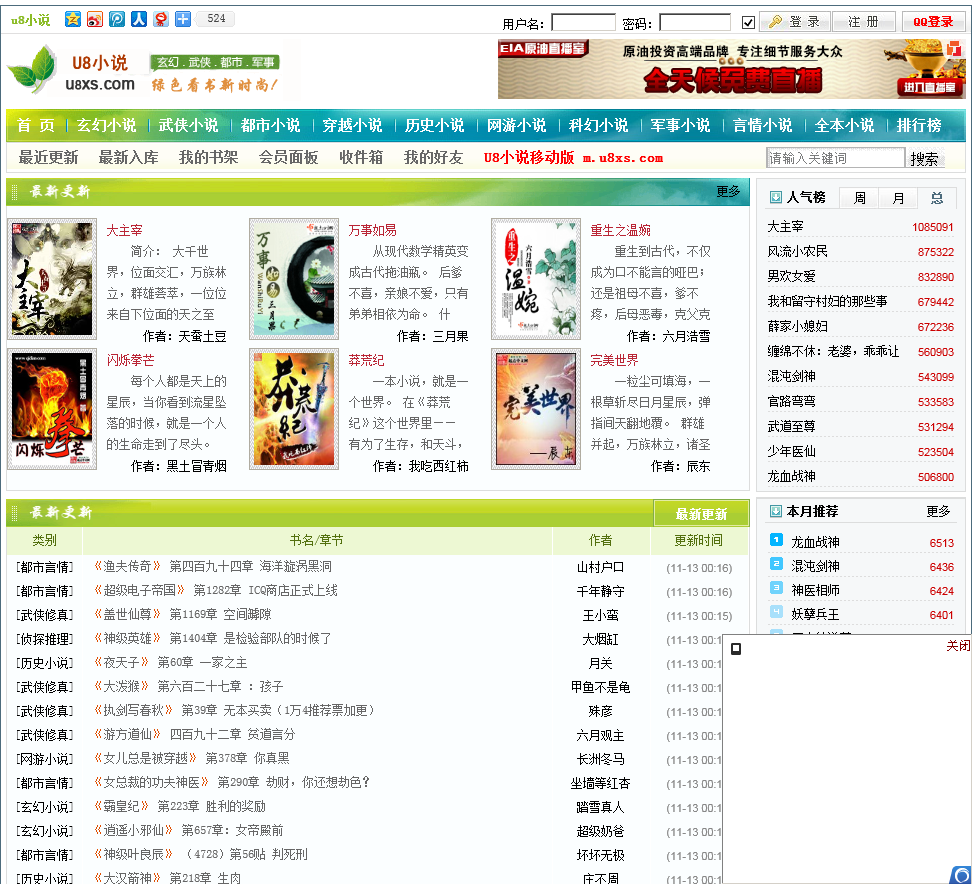Open 闪烁拳芒 book cover thumbnail
Image resolution: width=972 pixels, height=884 pixels.
[51, 409]
